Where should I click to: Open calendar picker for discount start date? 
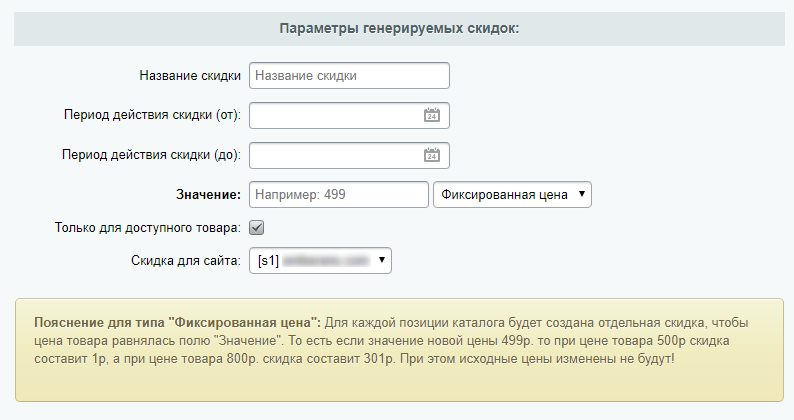pos(431,116)
